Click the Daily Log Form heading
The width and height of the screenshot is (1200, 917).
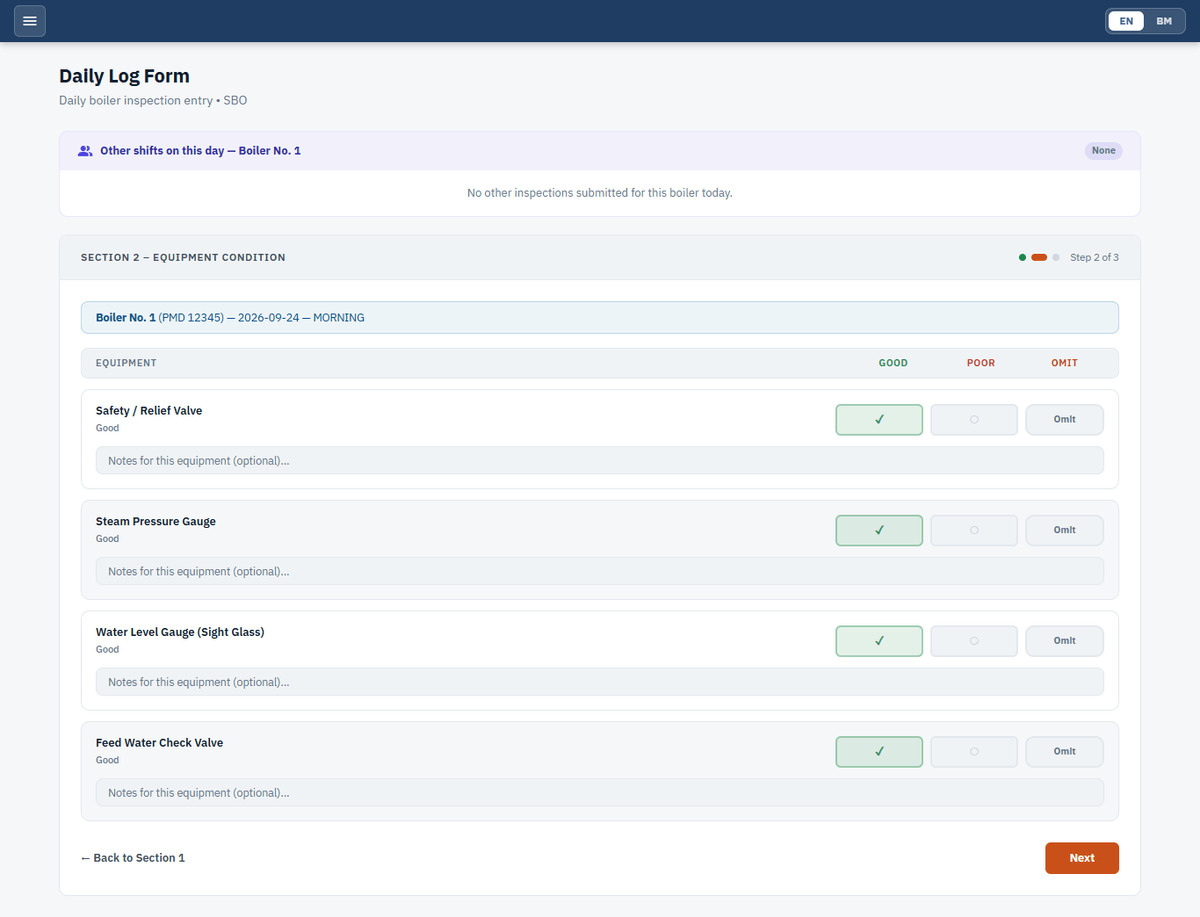coord(124,76)
